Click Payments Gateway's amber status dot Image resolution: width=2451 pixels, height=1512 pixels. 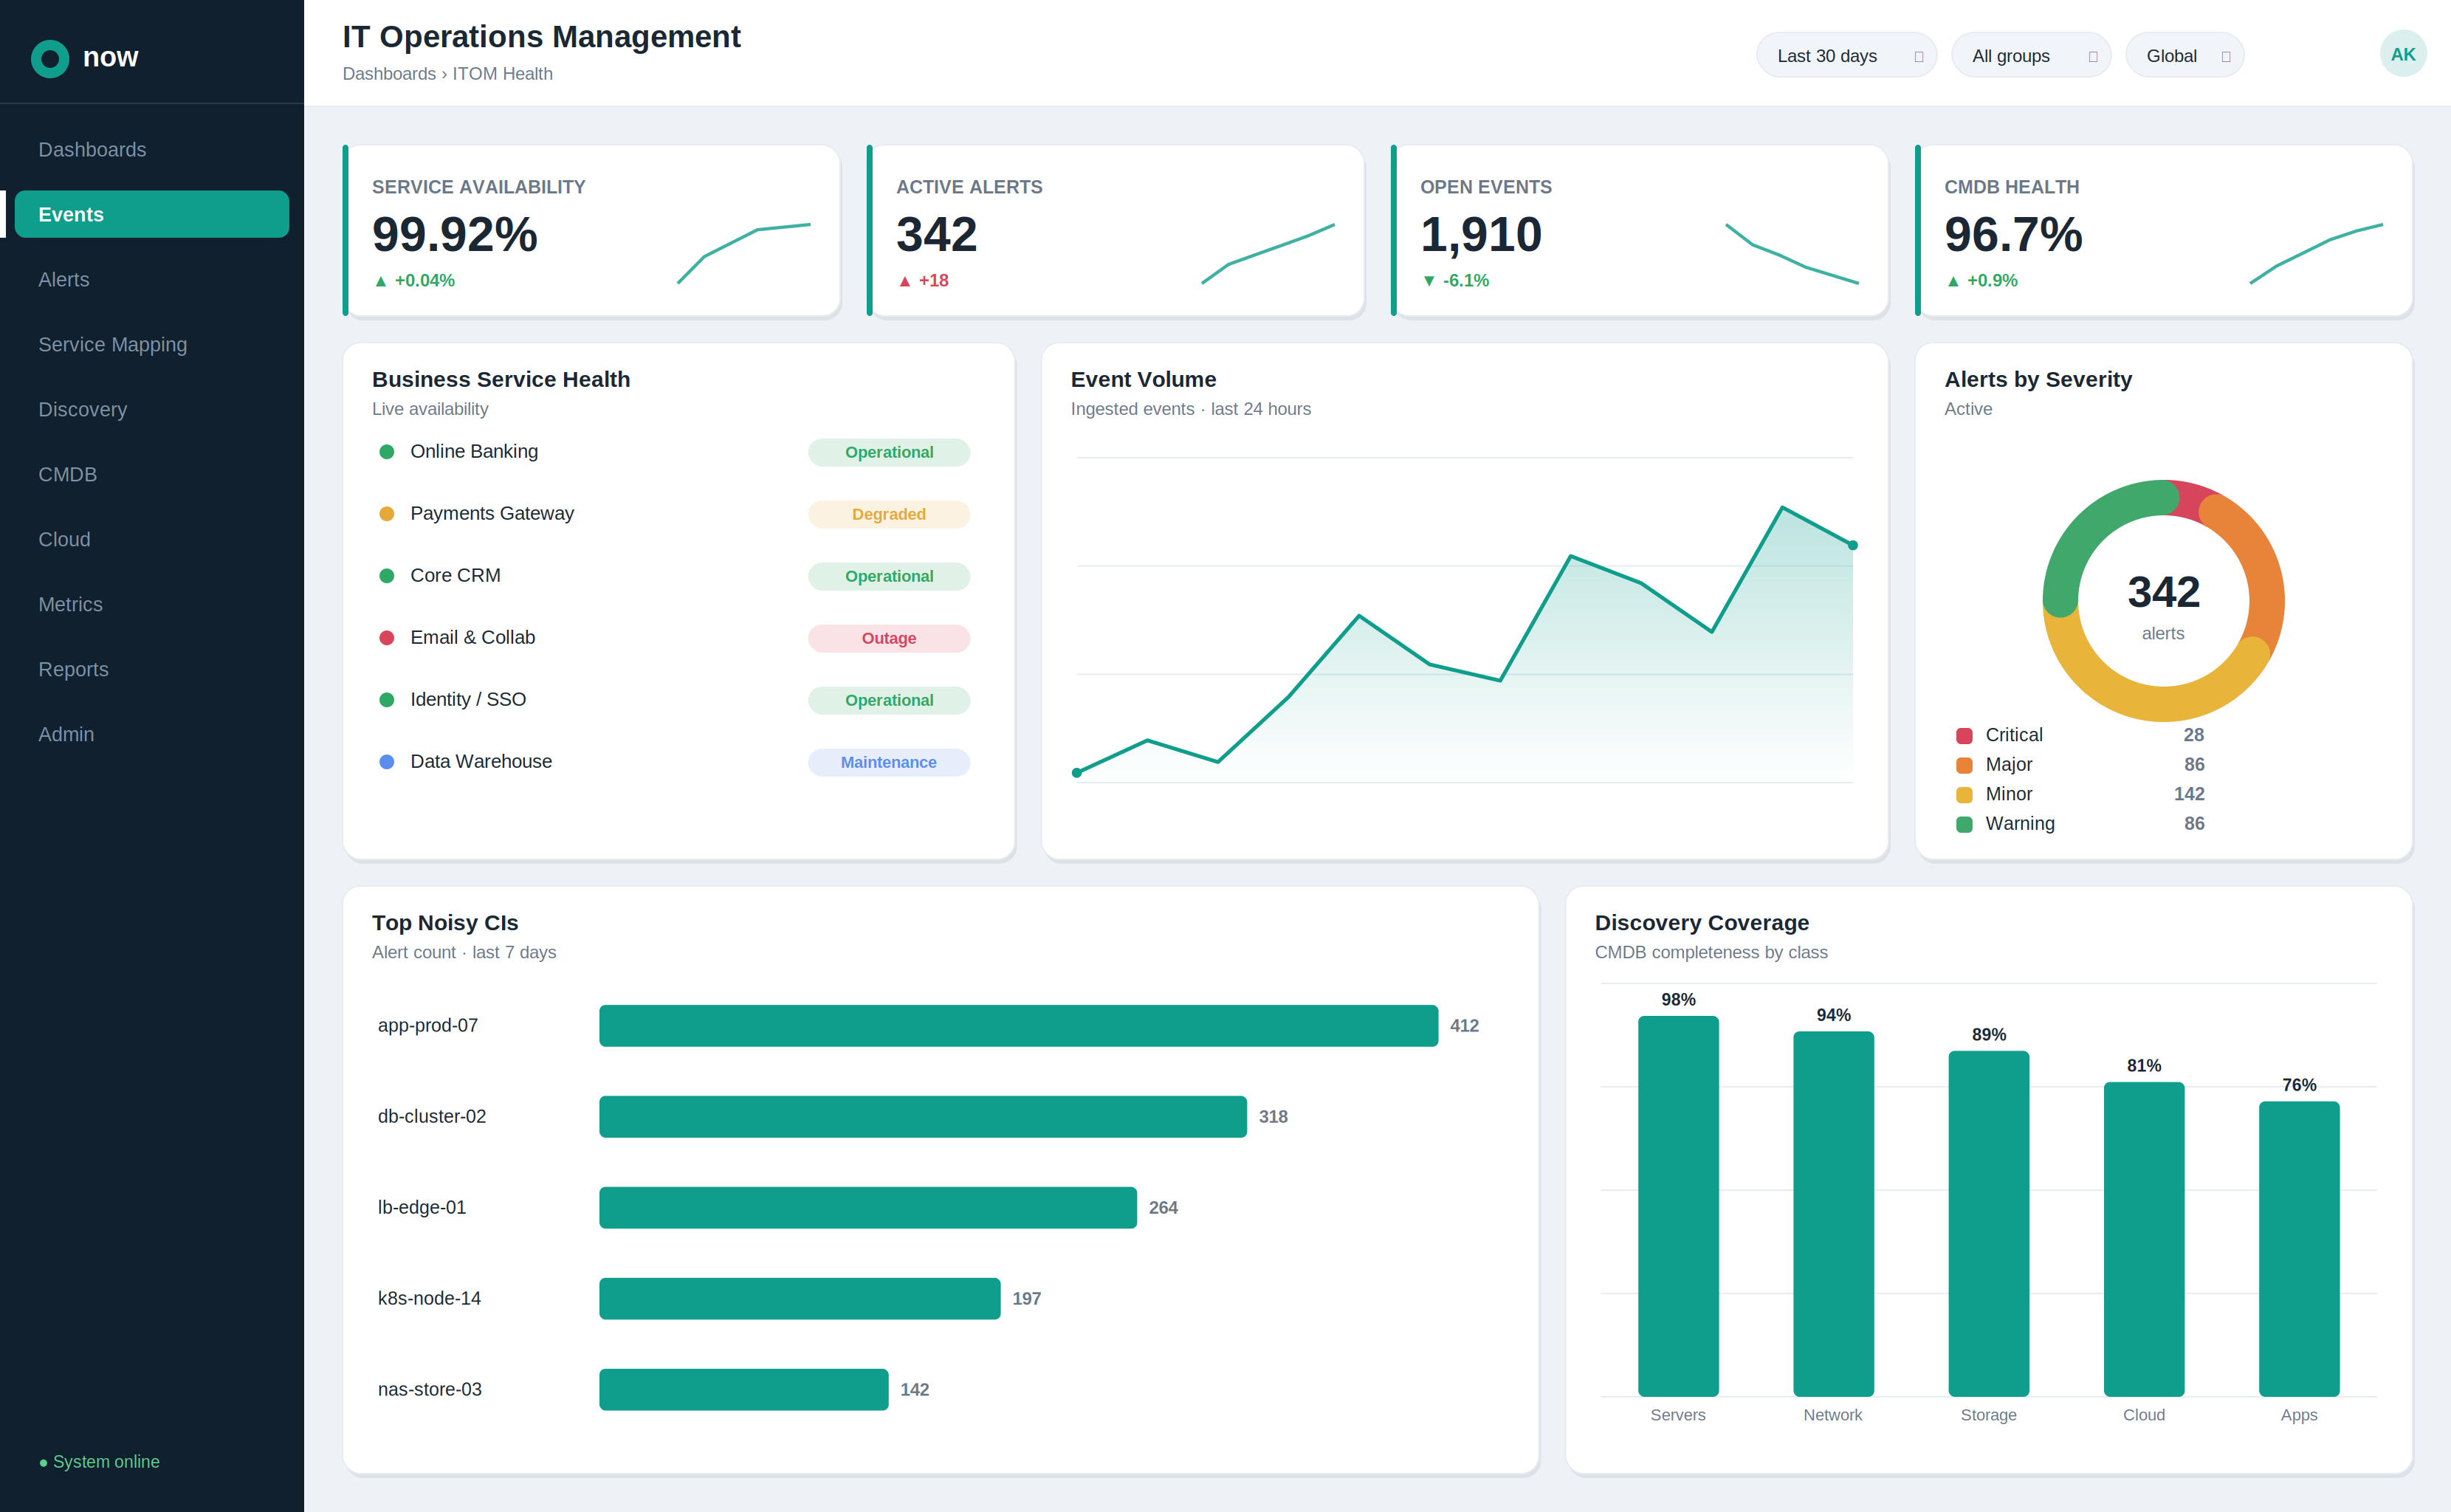tap(387, 514)
